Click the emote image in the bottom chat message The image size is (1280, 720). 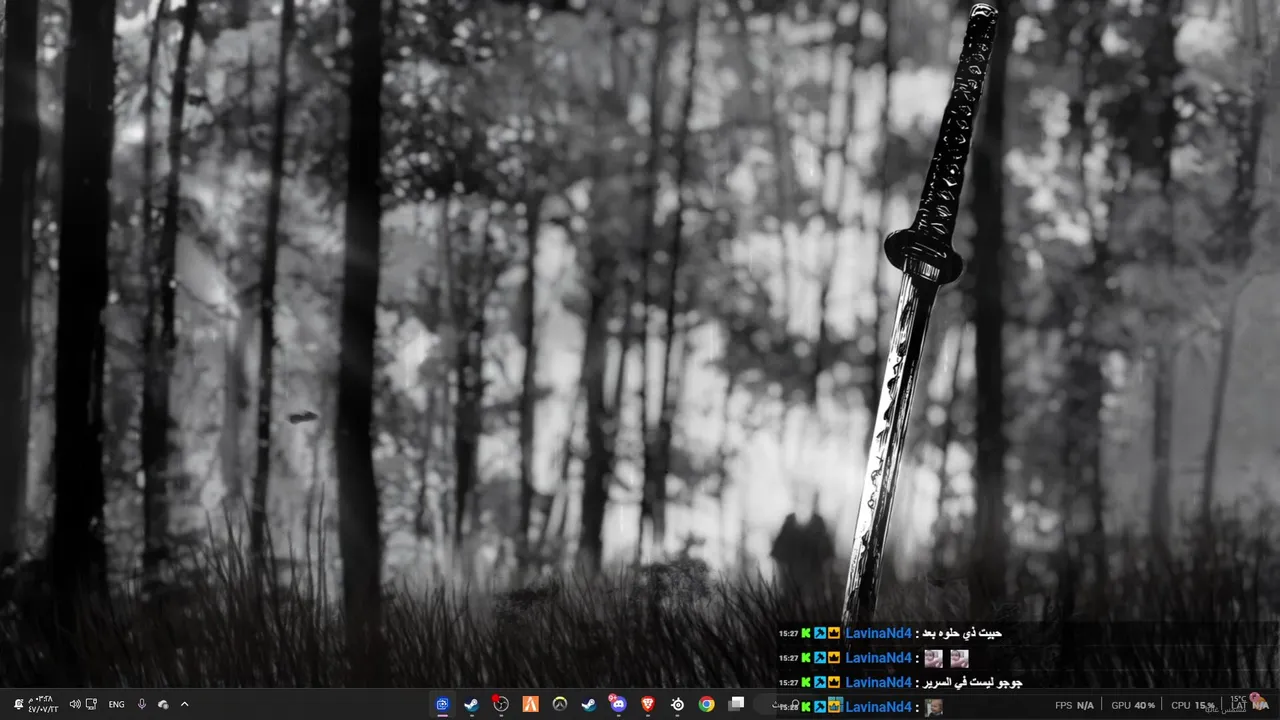tap(933, 707)
